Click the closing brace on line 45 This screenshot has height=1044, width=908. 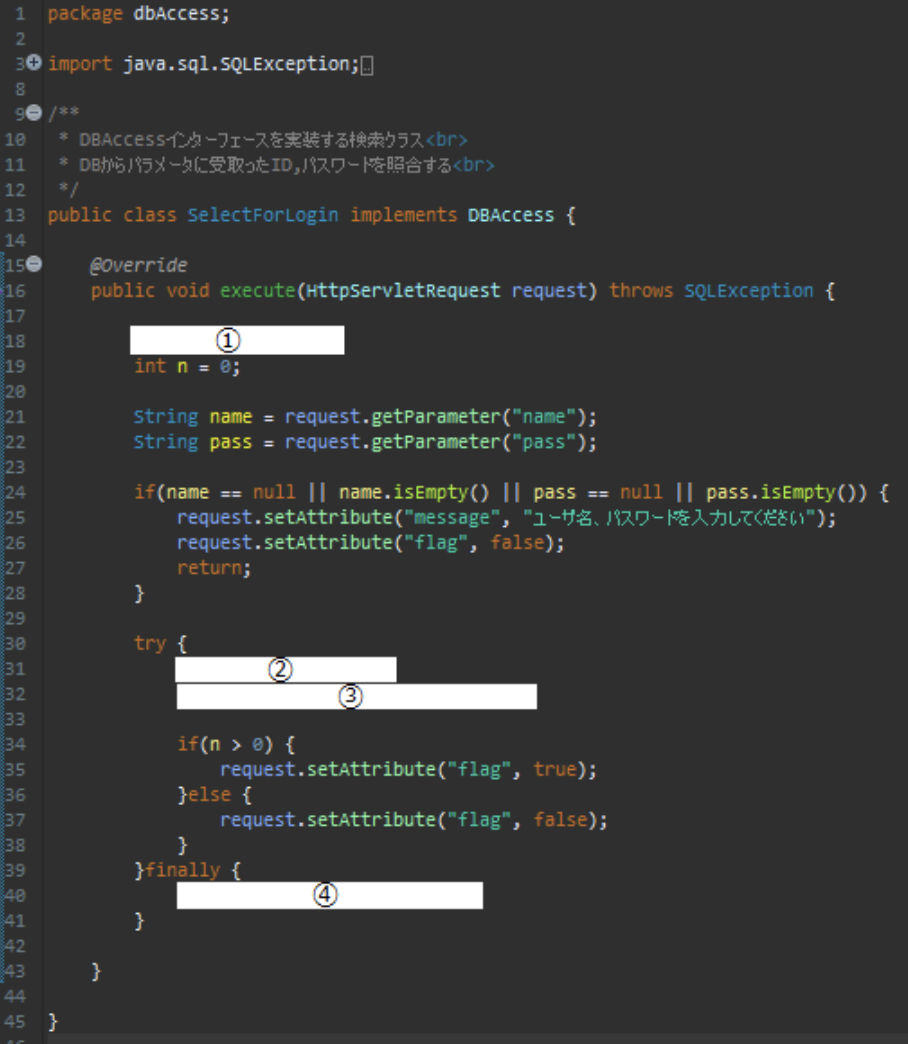coord(53,1021)
